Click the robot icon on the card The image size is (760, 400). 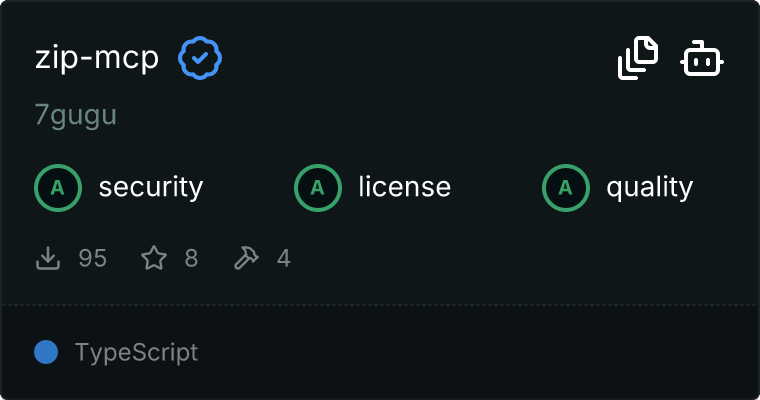(702, 59)
